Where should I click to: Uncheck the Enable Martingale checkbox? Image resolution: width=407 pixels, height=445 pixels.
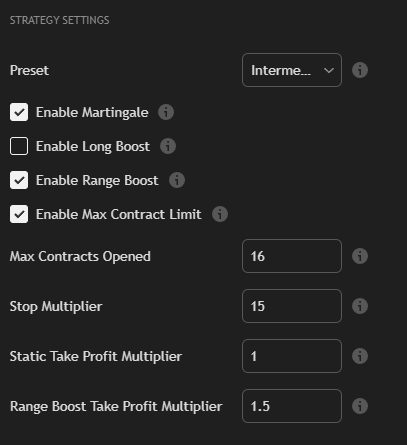coord(19,112)
